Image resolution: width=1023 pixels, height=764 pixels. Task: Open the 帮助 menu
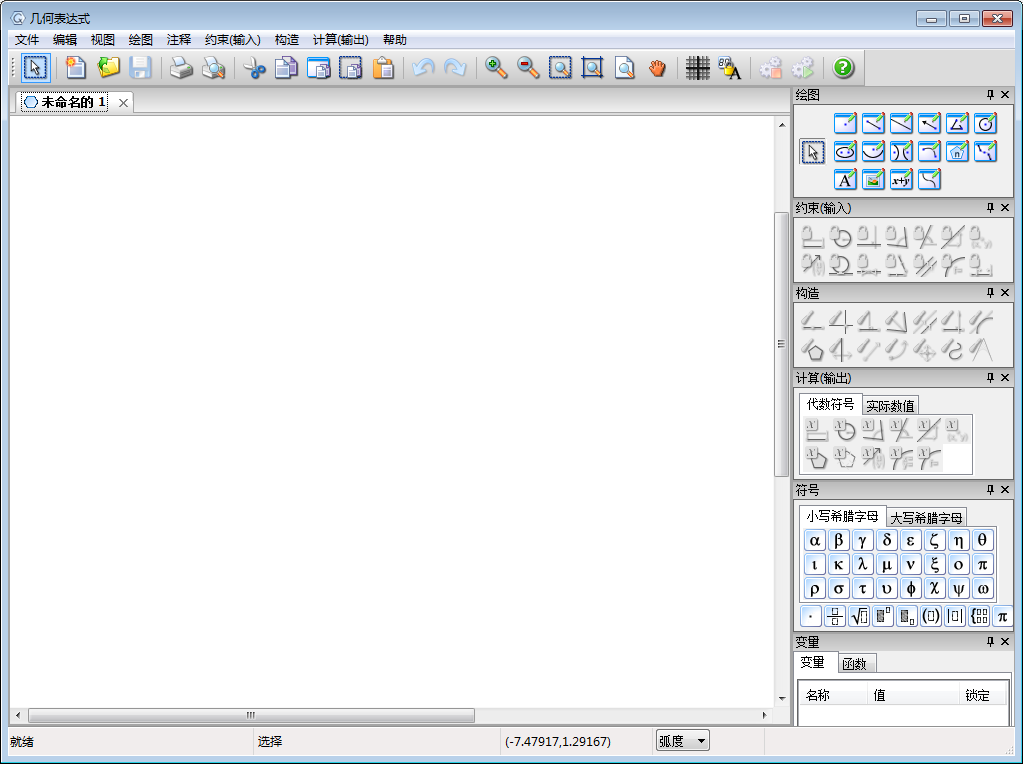click(x=395, y=40)
